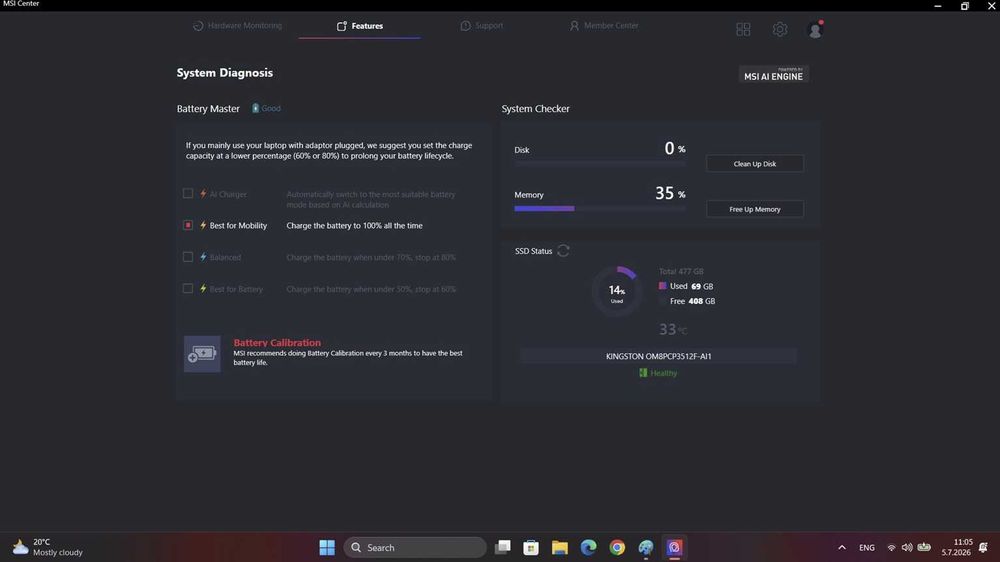Go to Member Center tab
The height and width of the screenshot is (562, 1000).
click(603, 26)
